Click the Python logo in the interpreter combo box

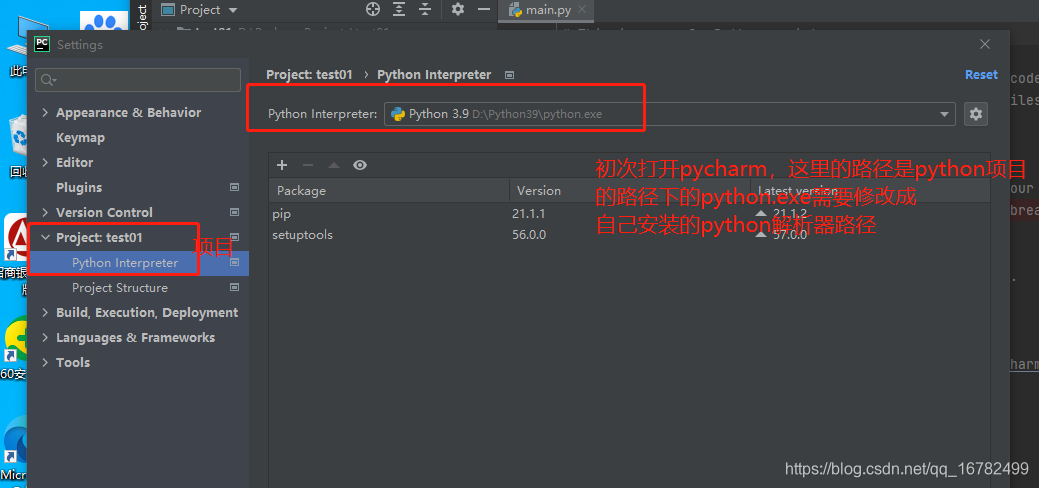(x=398, y=114)
